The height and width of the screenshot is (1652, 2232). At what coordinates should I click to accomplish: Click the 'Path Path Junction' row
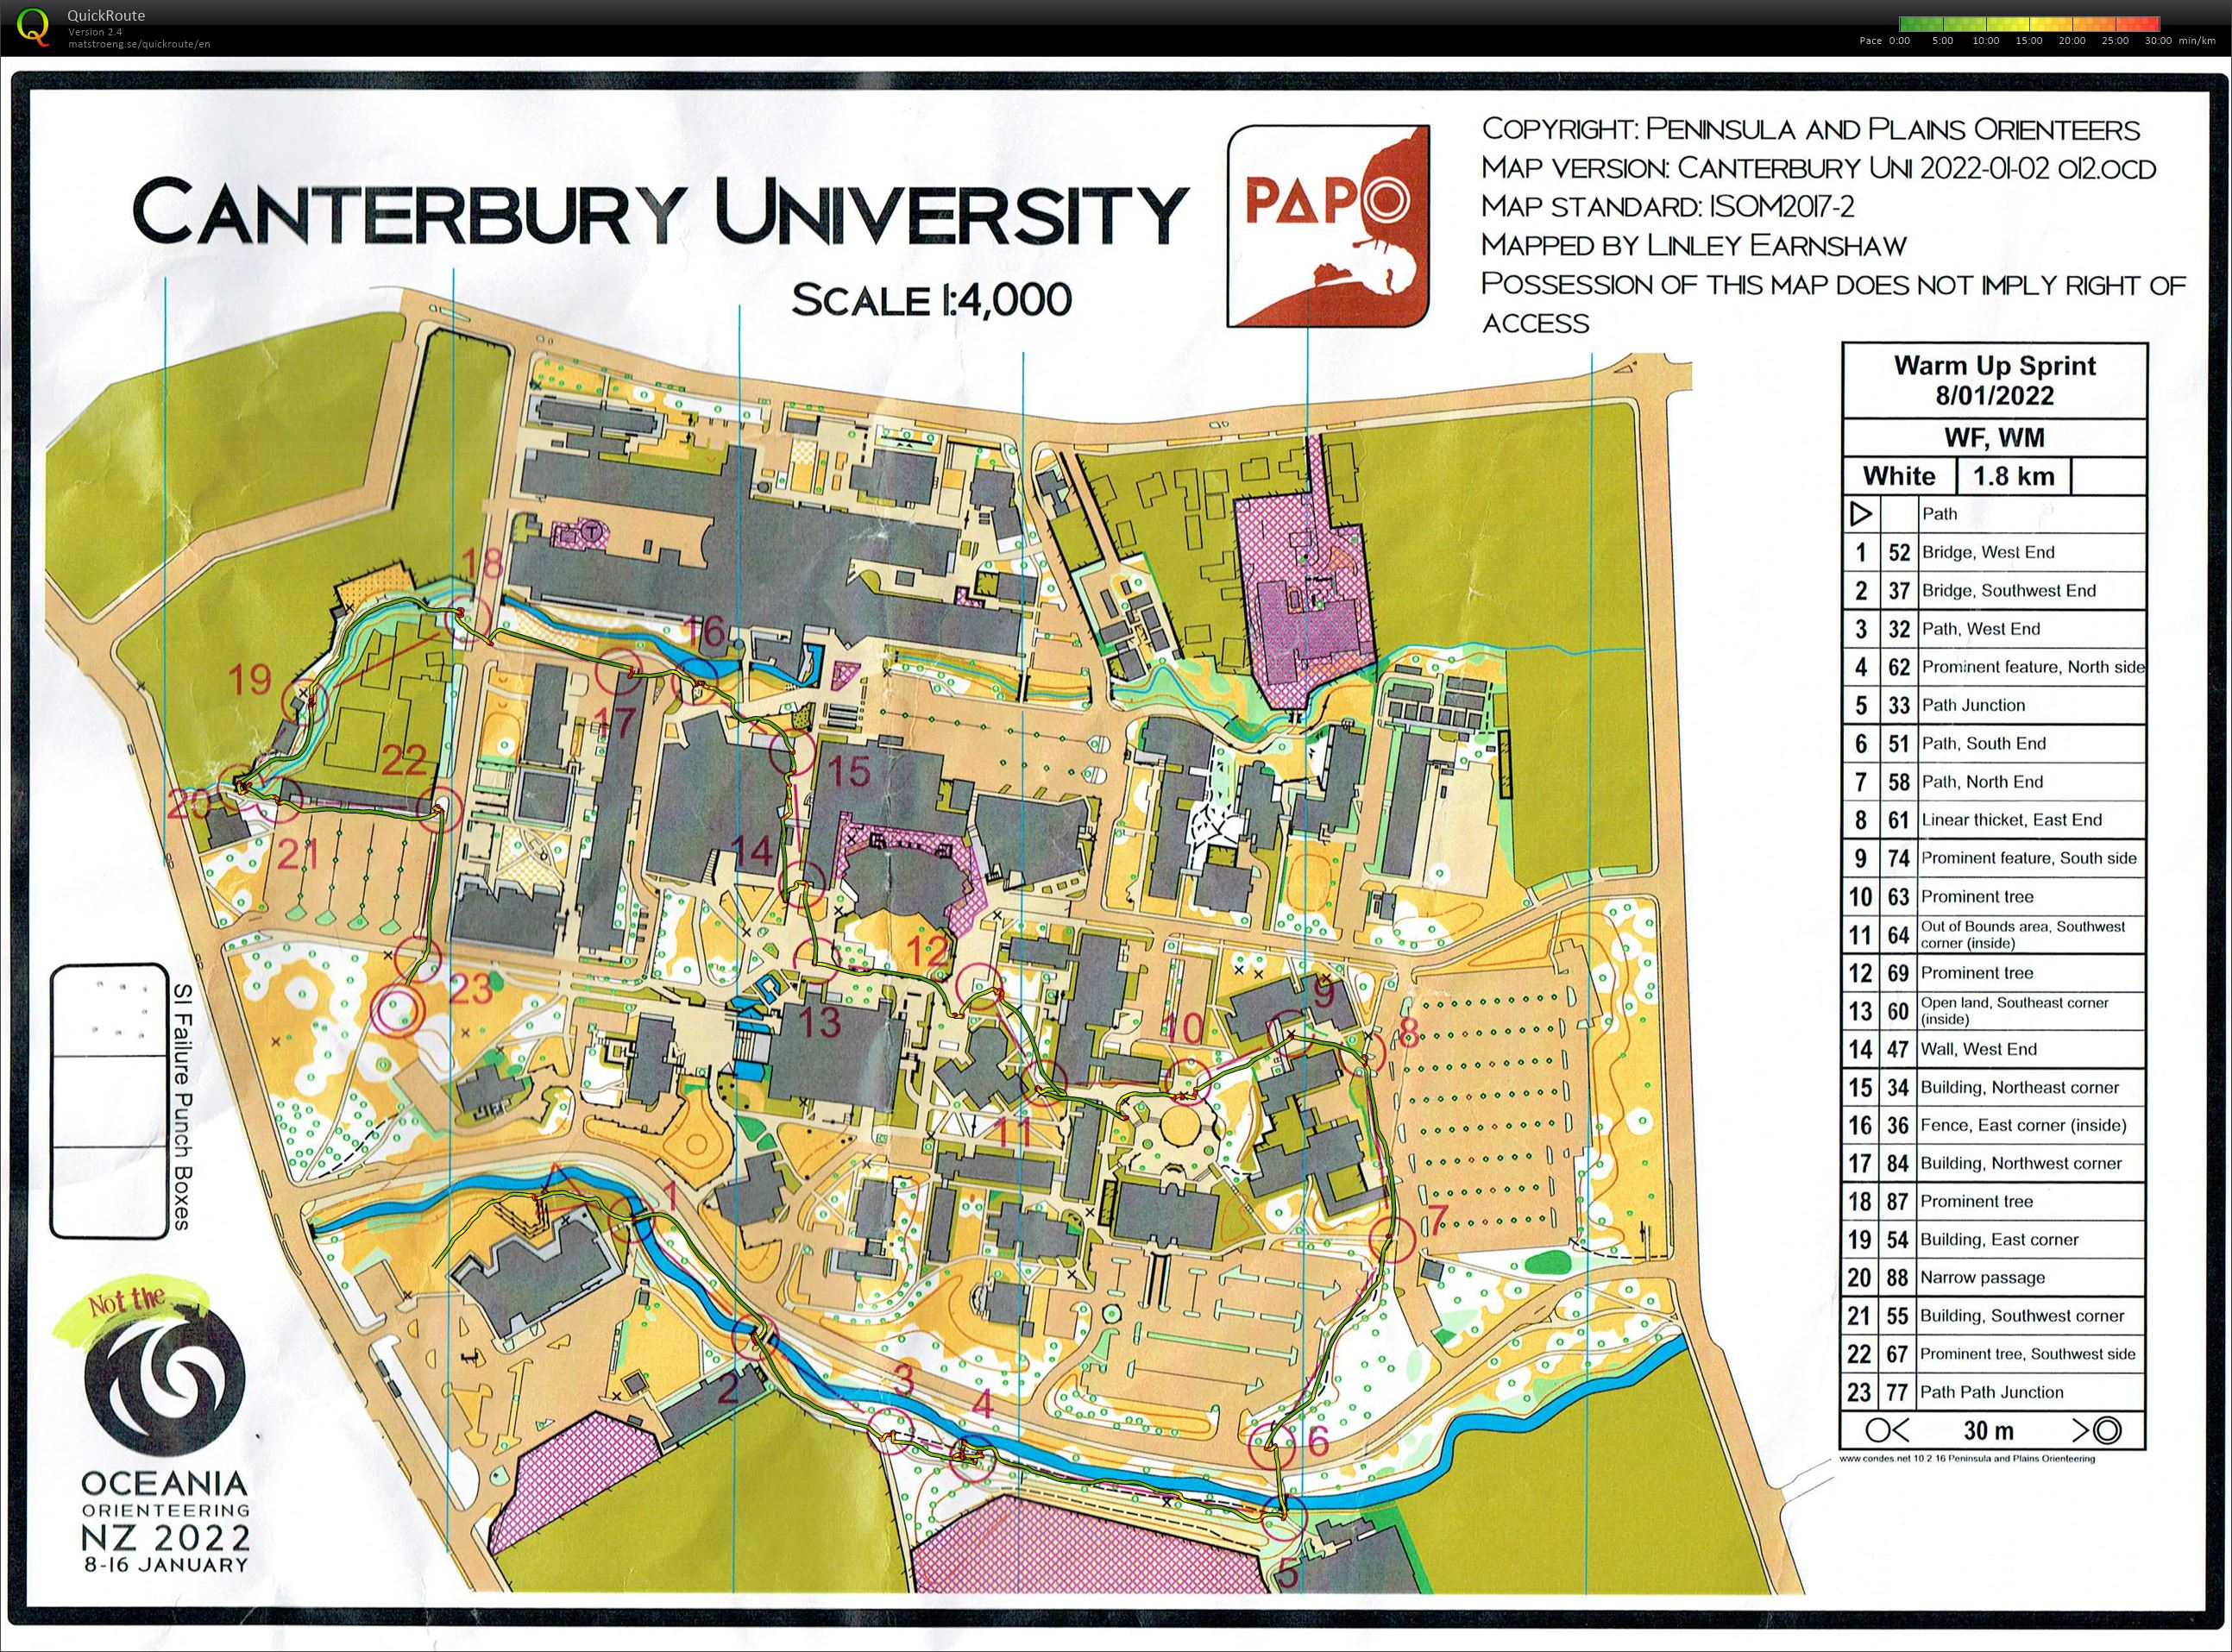(1994, 1392)
